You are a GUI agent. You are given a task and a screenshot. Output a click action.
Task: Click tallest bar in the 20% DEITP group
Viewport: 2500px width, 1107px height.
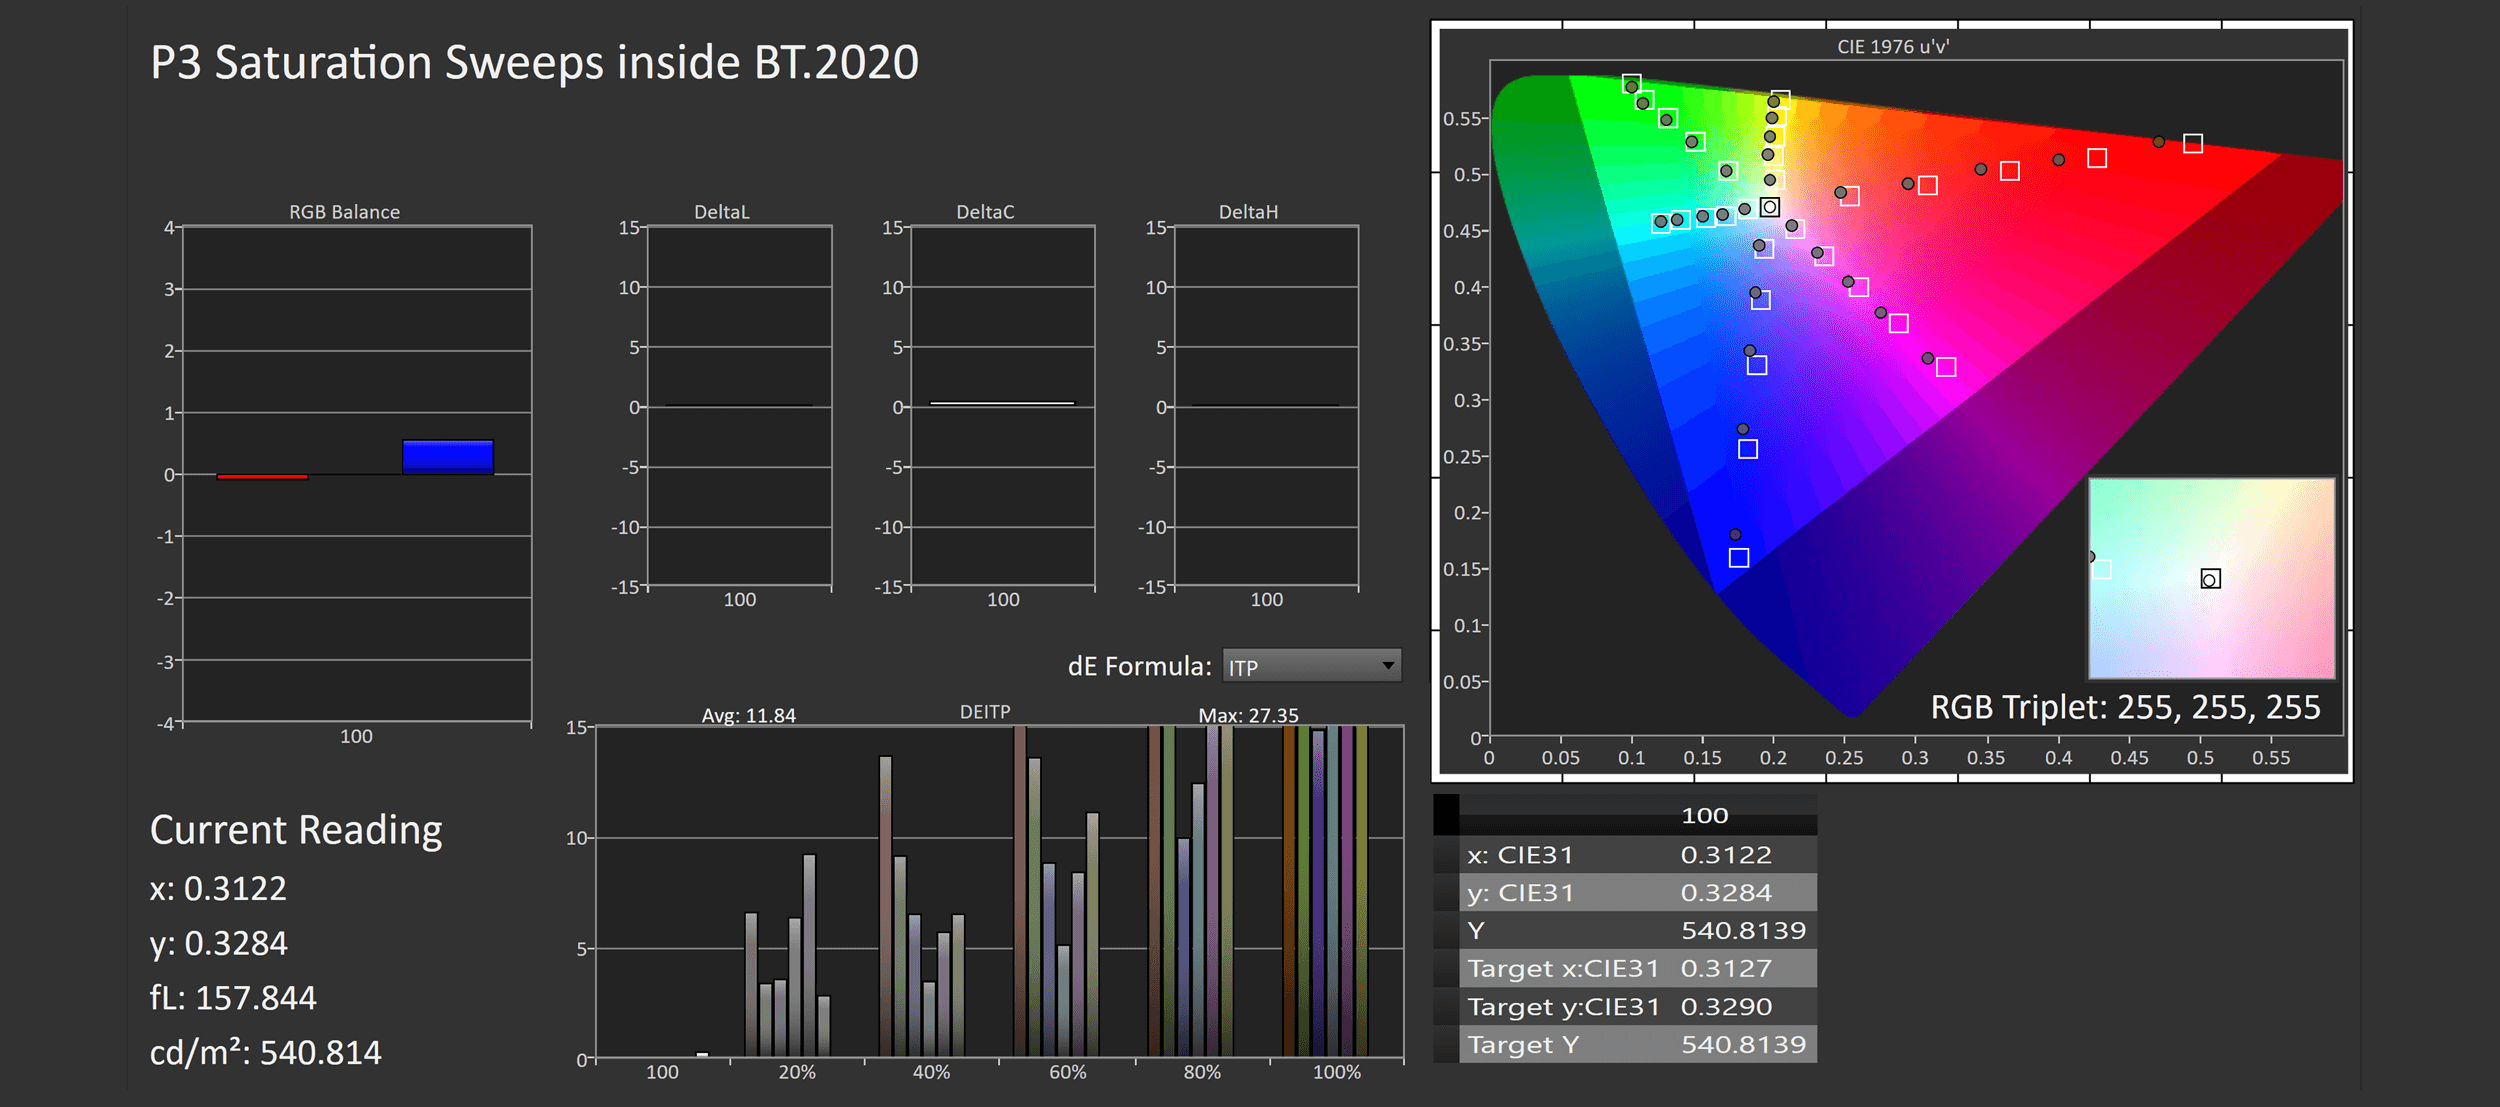pos(809,953)
